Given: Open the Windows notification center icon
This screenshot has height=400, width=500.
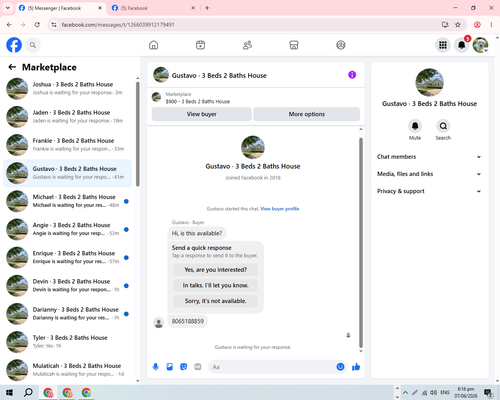Looking at the screenshot, I should pos(488,392).
